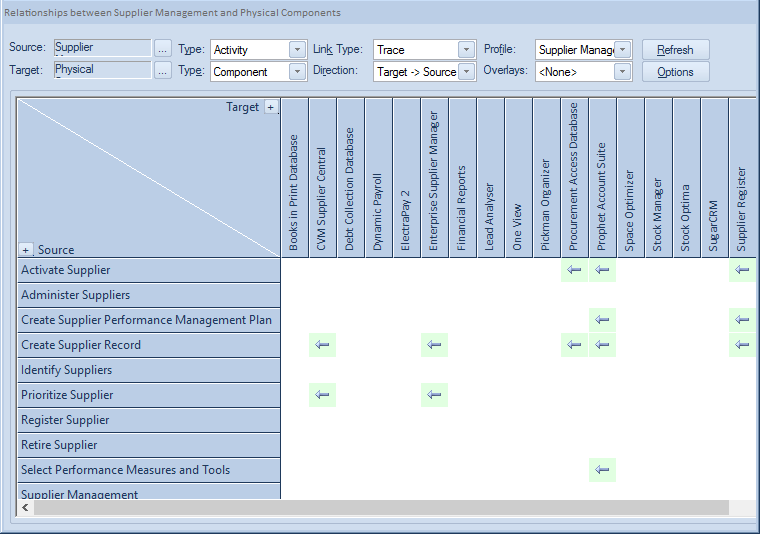This screenshot has height=534, width=760.
Task: Open the Overlays dropdown
Action: (x=622, y=72)
